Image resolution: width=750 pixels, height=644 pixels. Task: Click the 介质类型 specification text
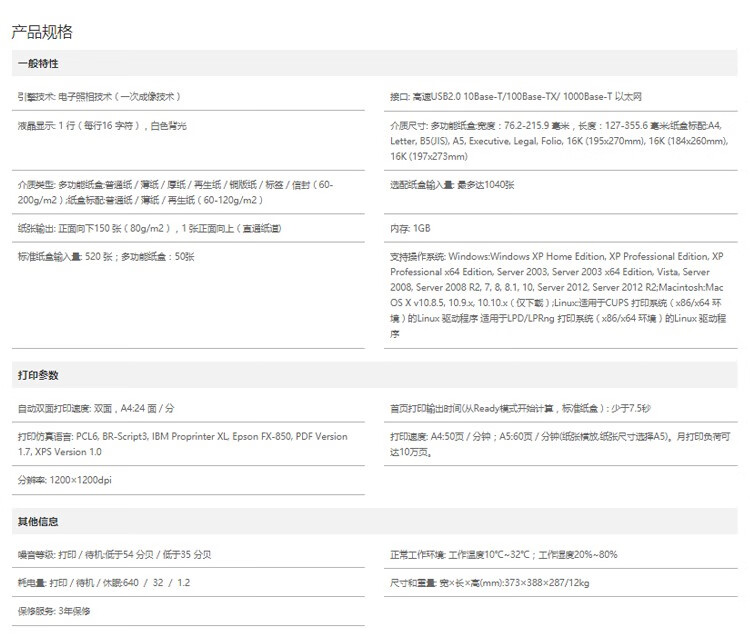[x=175, y=191]
